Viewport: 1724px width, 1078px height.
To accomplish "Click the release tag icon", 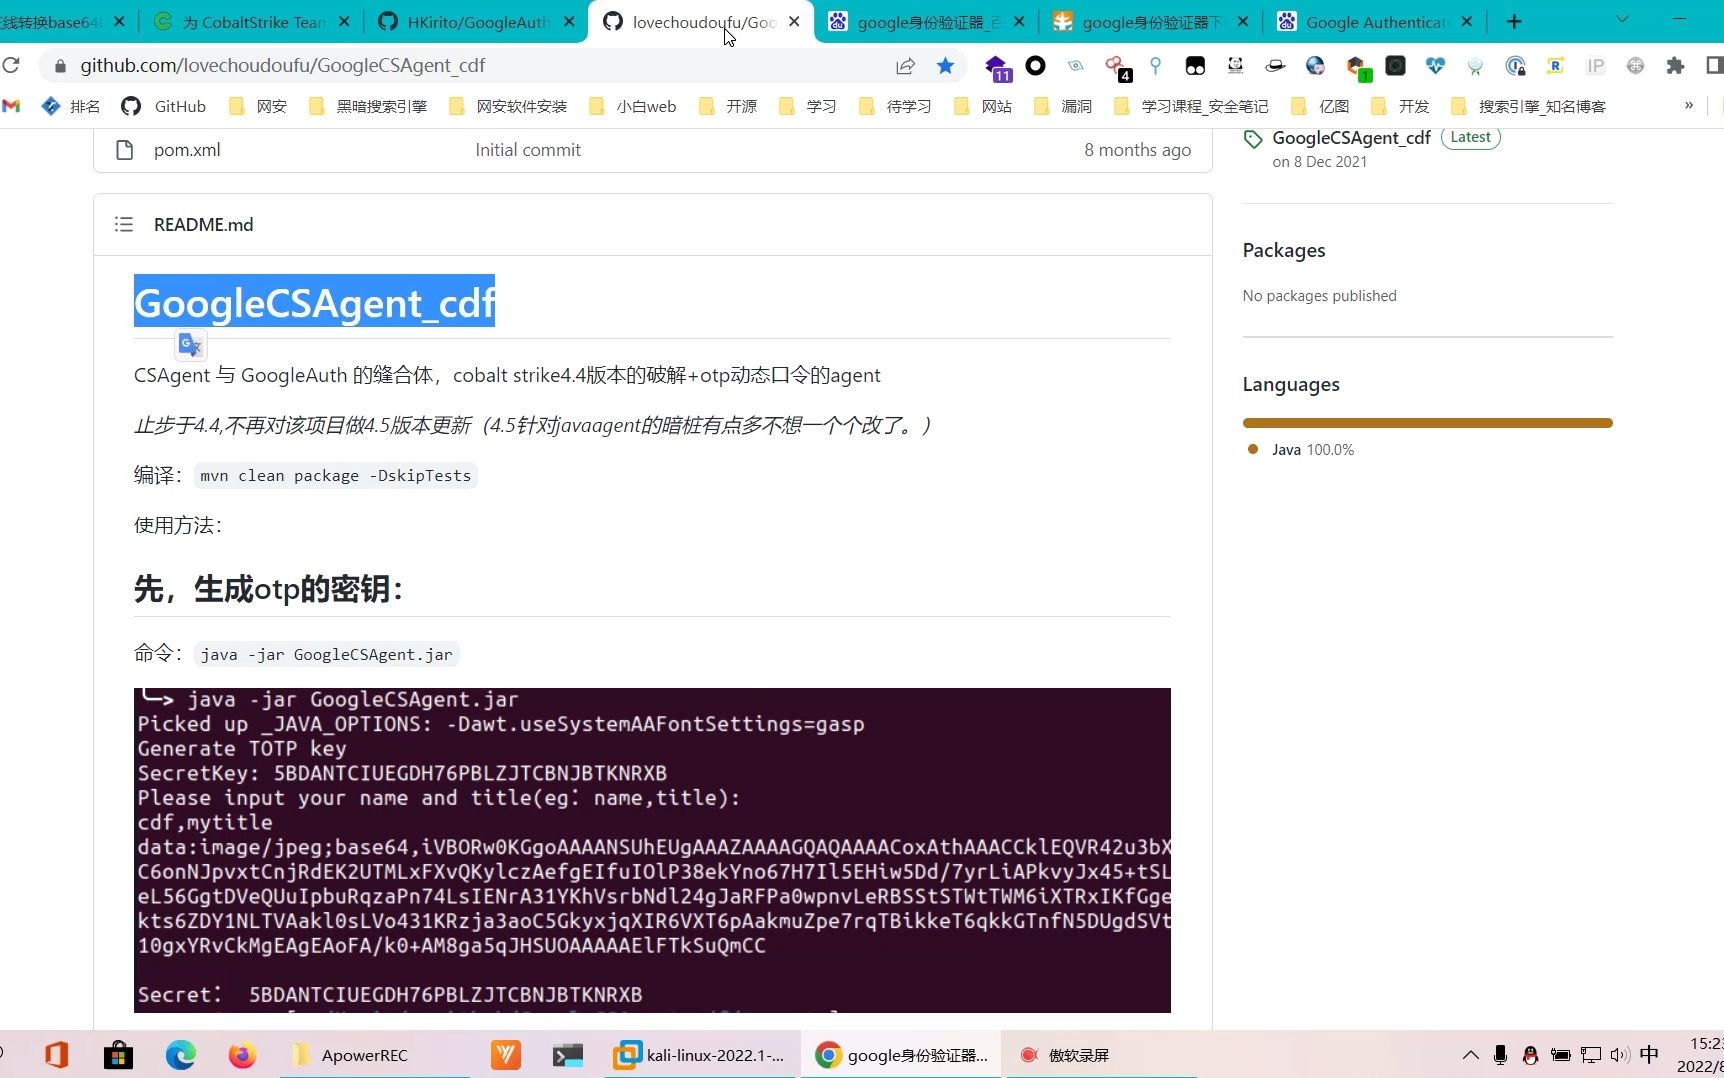I will tap(1252, 139).
